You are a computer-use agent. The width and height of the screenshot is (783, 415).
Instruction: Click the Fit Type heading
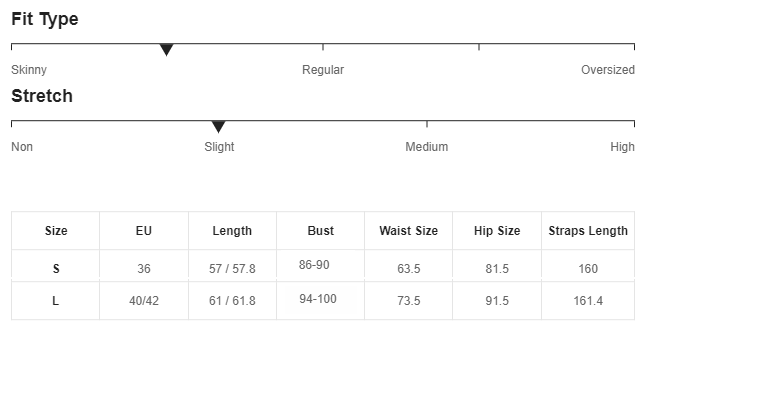point(45,19)
